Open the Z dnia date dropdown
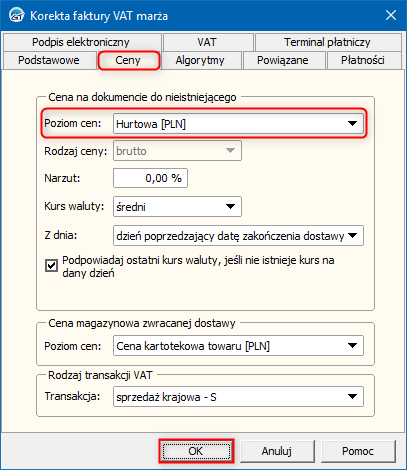Viewport: 407px width, 470px height. [238, 236]
